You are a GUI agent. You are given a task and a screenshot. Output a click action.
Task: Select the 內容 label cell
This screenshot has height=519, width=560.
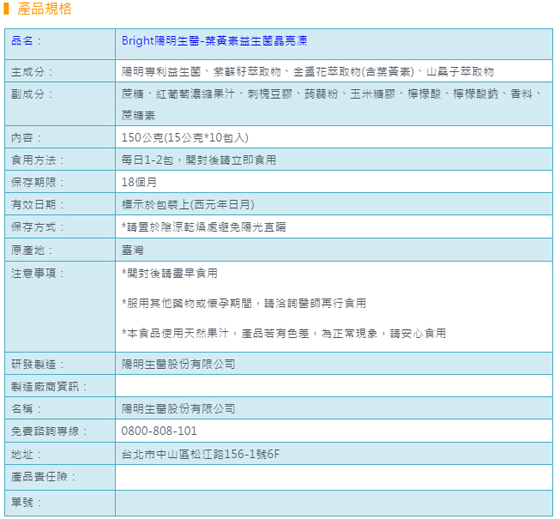coord(60,137)
